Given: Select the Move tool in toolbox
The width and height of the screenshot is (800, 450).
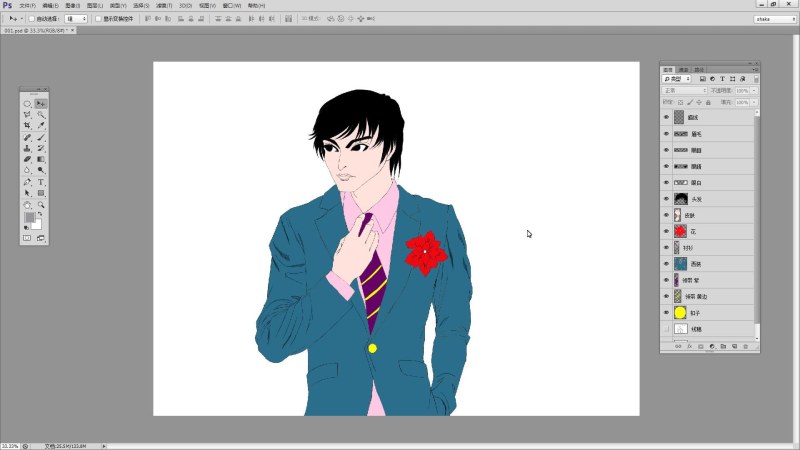Looking at the screenshot, I should click(41, 103).
